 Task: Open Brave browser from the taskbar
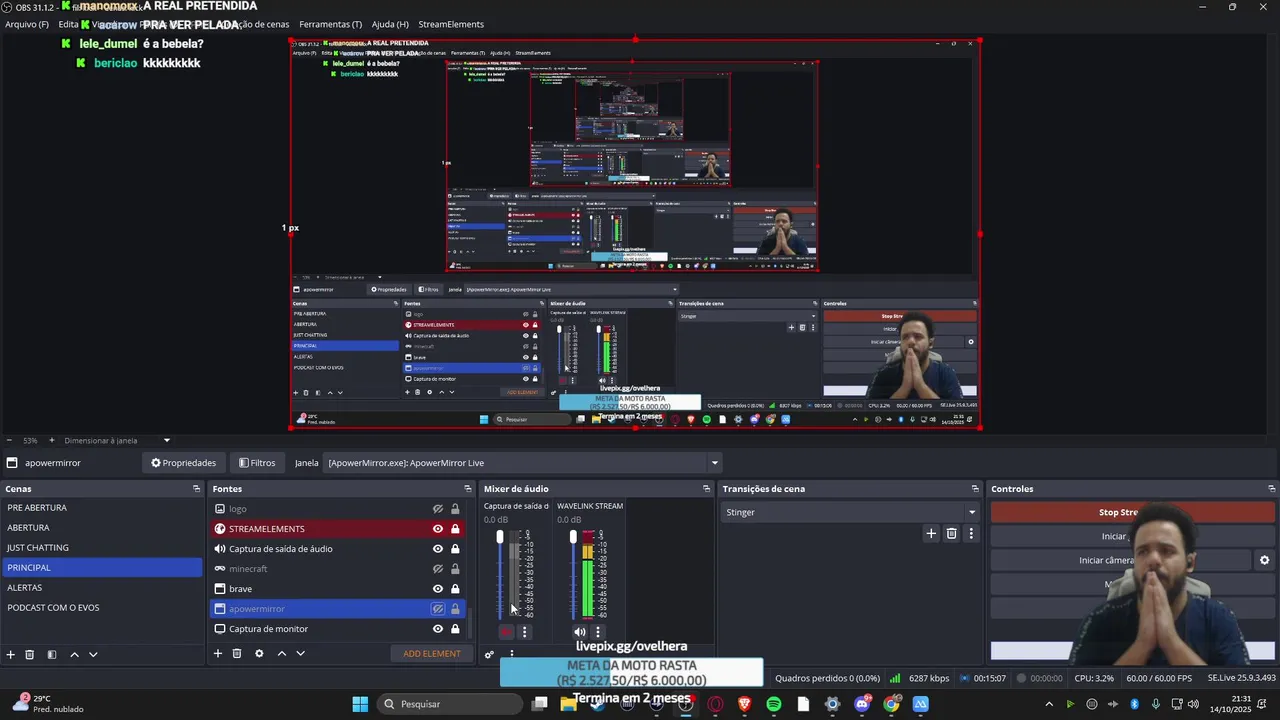pyautogui.click(x=744, y=704)
